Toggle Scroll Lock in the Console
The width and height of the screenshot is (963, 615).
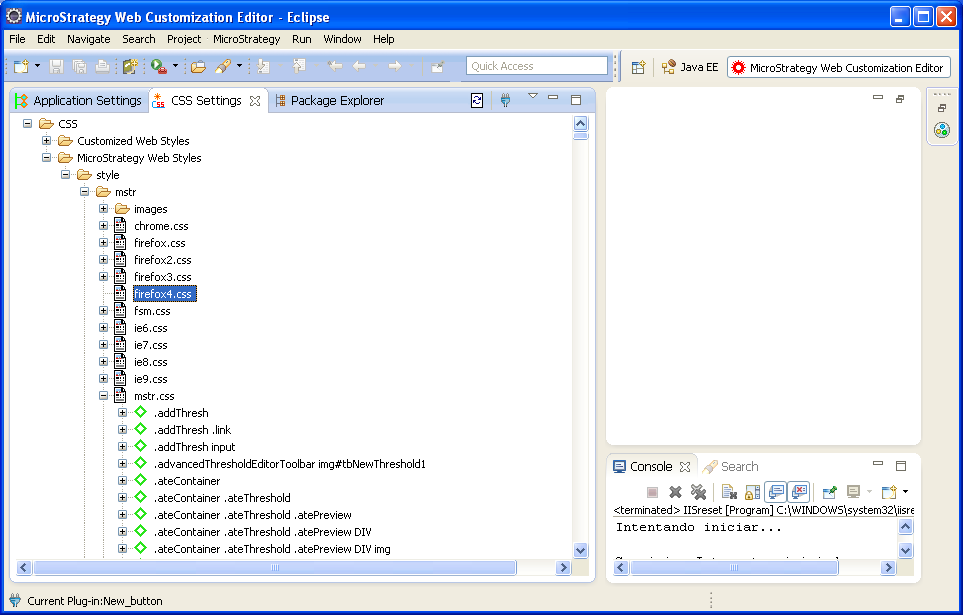(751, 491)
